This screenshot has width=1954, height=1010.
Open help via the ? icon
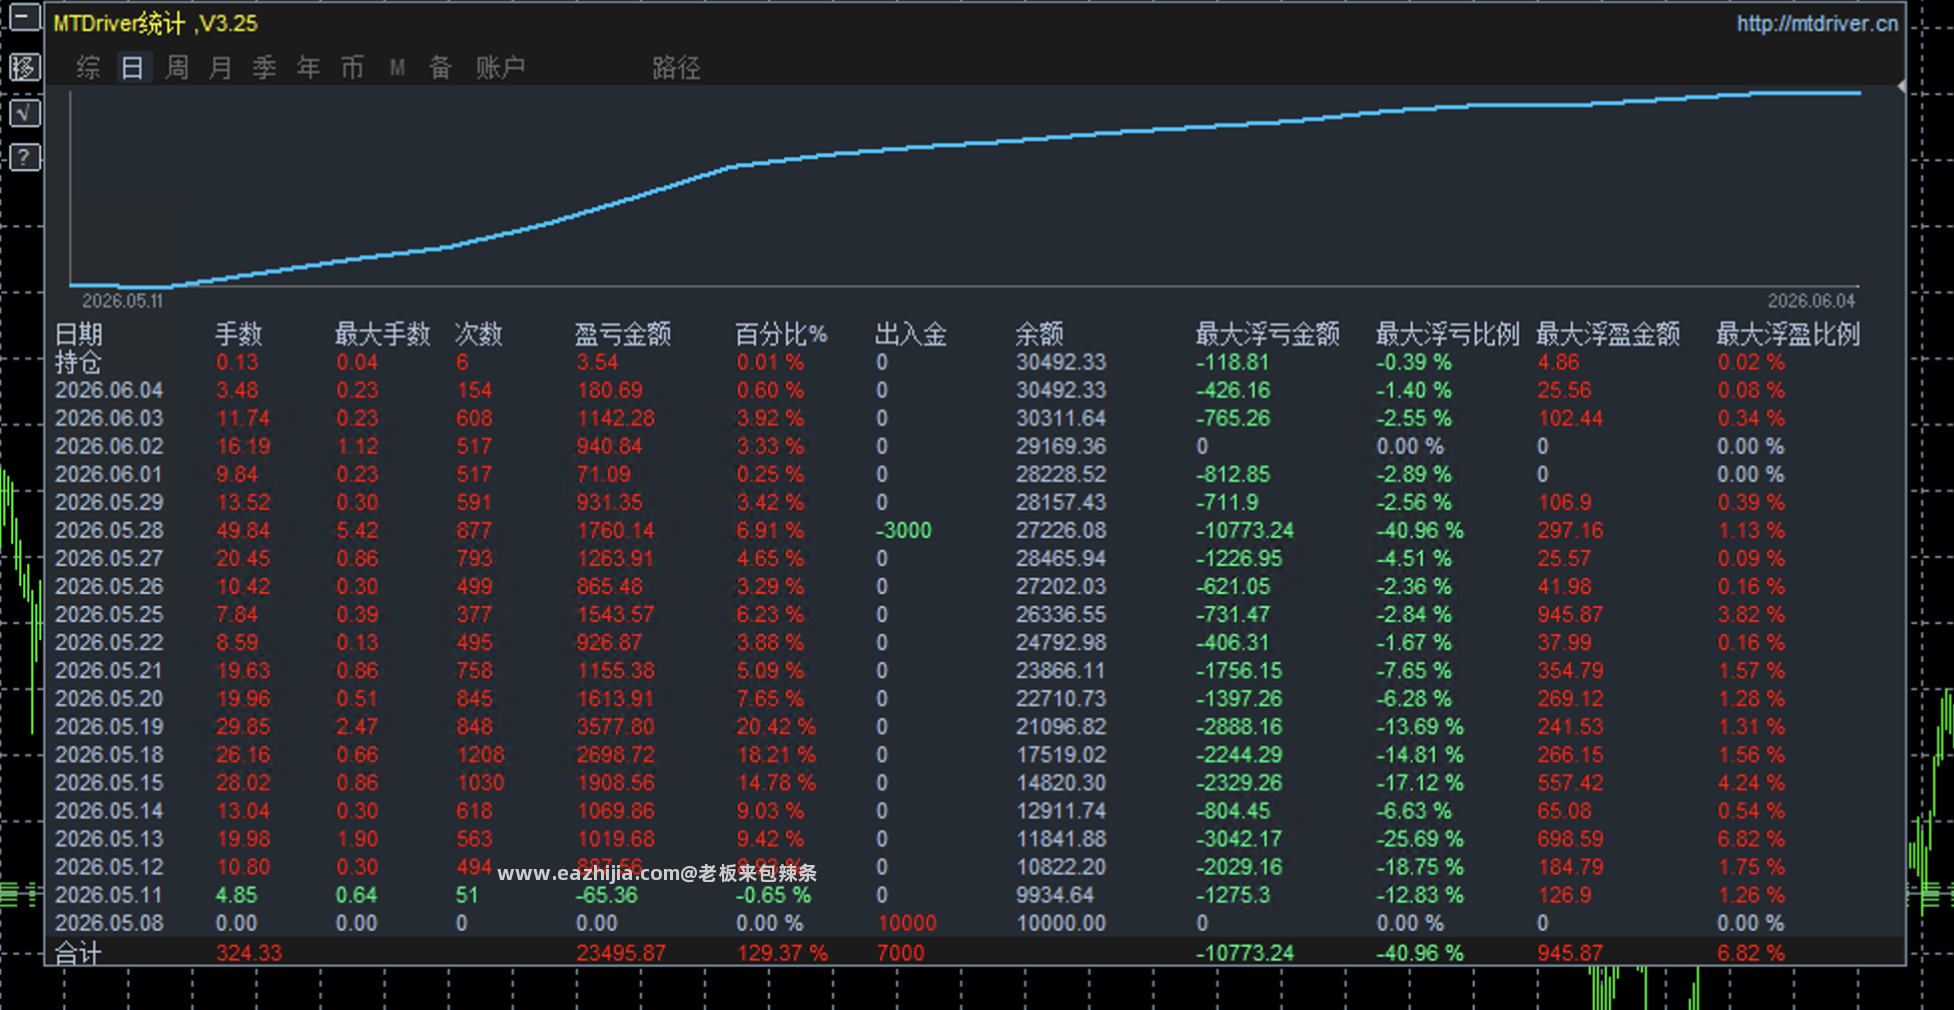(25, 158)
